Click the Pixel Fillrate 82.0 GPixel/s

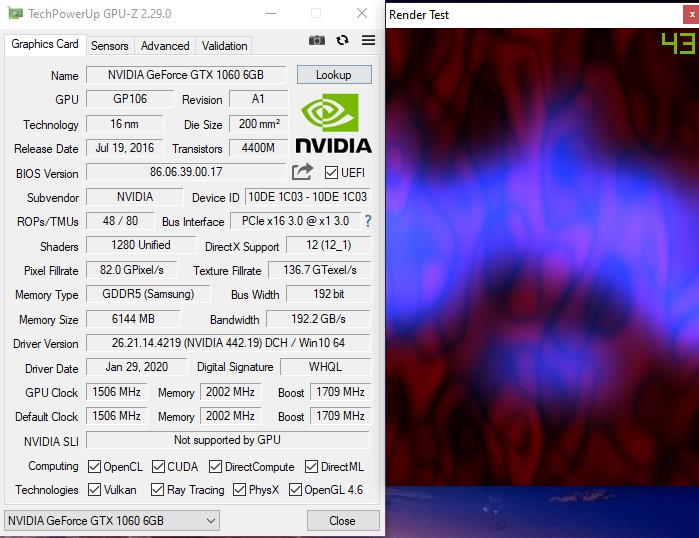click(132, 270)
